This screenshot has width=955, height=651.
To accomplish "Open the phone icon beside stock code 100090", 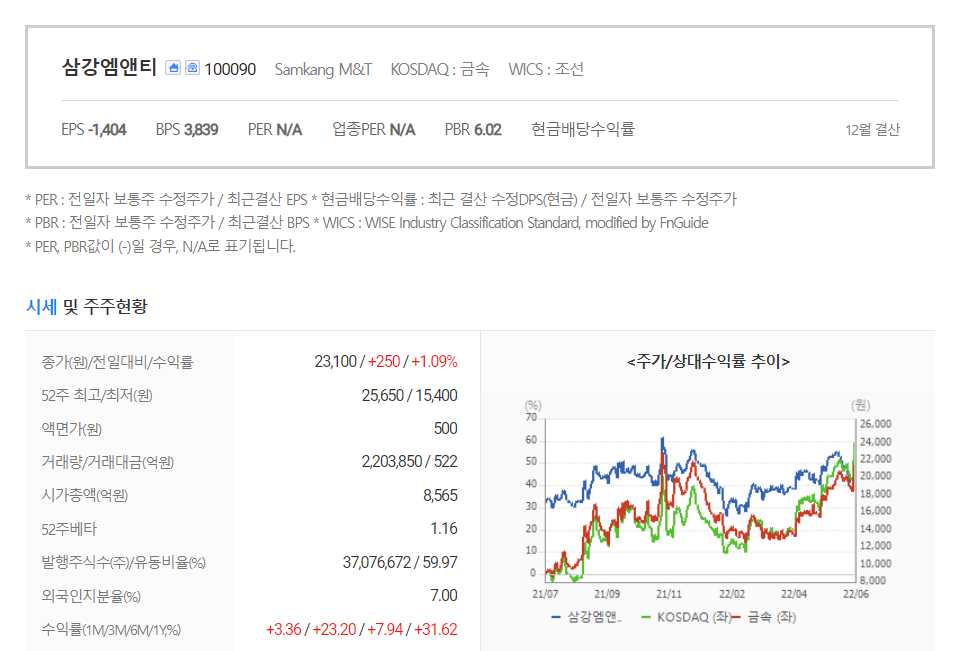I will (192, 68).
